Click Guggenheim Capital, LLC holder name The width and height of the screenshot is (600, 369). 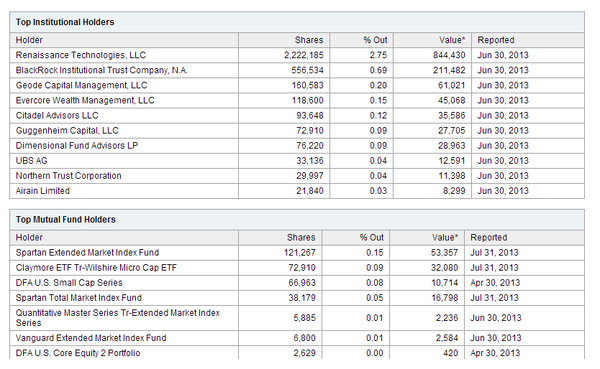click(67, 131)
